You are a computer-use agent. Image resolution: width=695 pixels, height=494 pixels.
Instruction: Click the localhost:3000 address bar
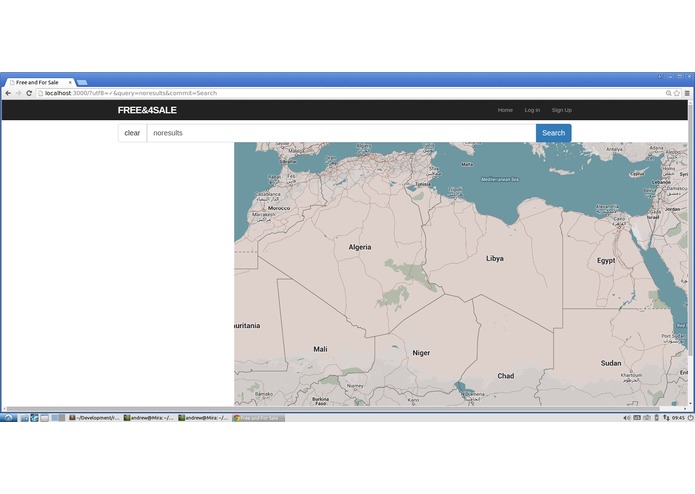(x=350, y=93)
